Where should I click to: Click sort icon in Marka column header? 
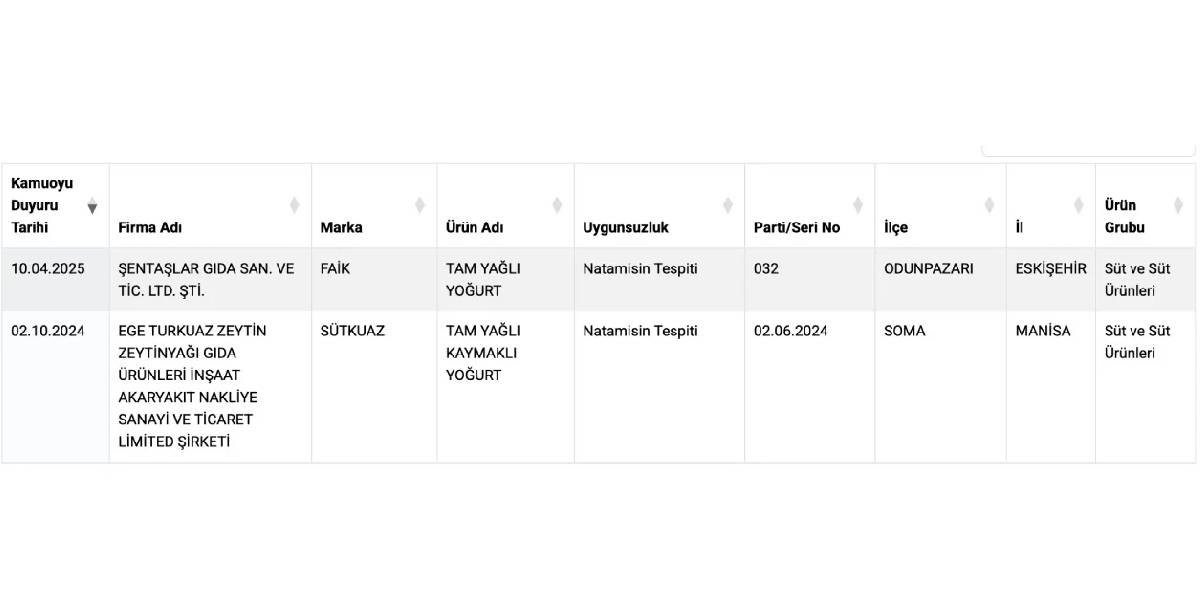pyautogui.click(x=420, y=206)
